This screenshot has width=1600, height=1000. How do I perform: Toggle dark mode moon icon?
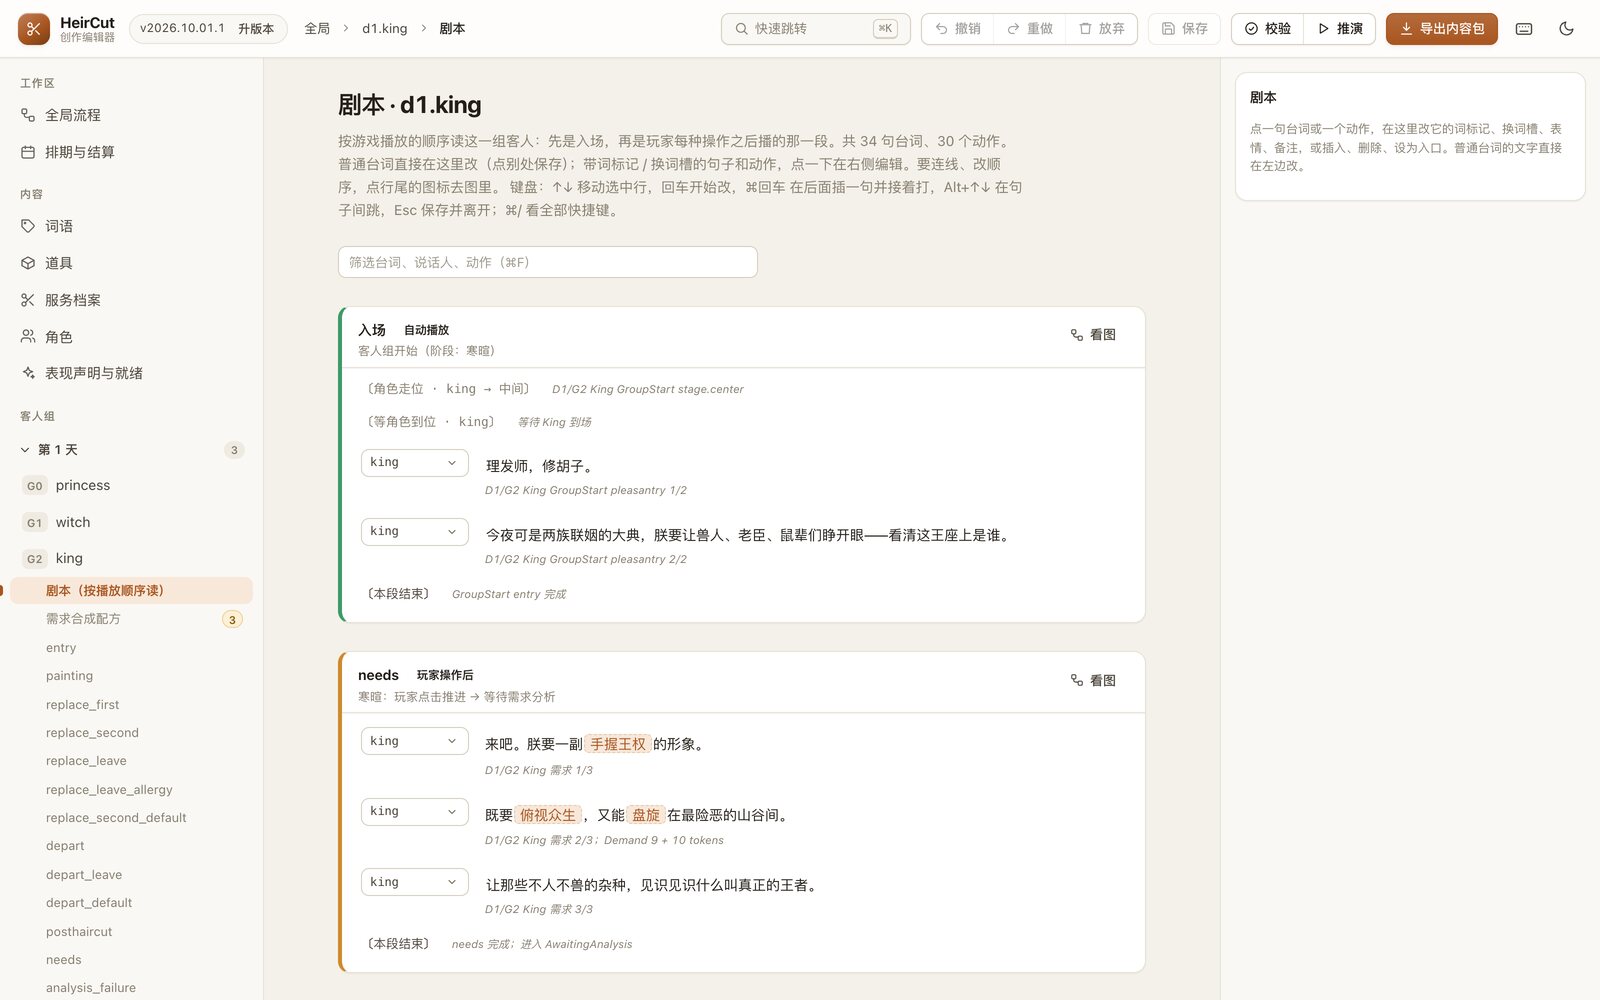tap(1566, 29)
